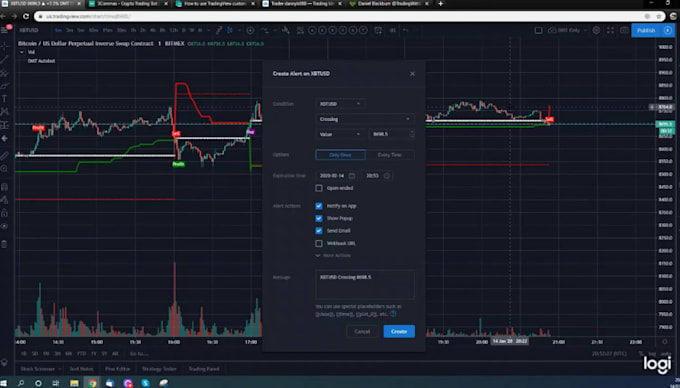Image resolution: width=680 pixels, height=388 pixels.
Task: Select the brush drawing tool
Action: tap(4, 86)
